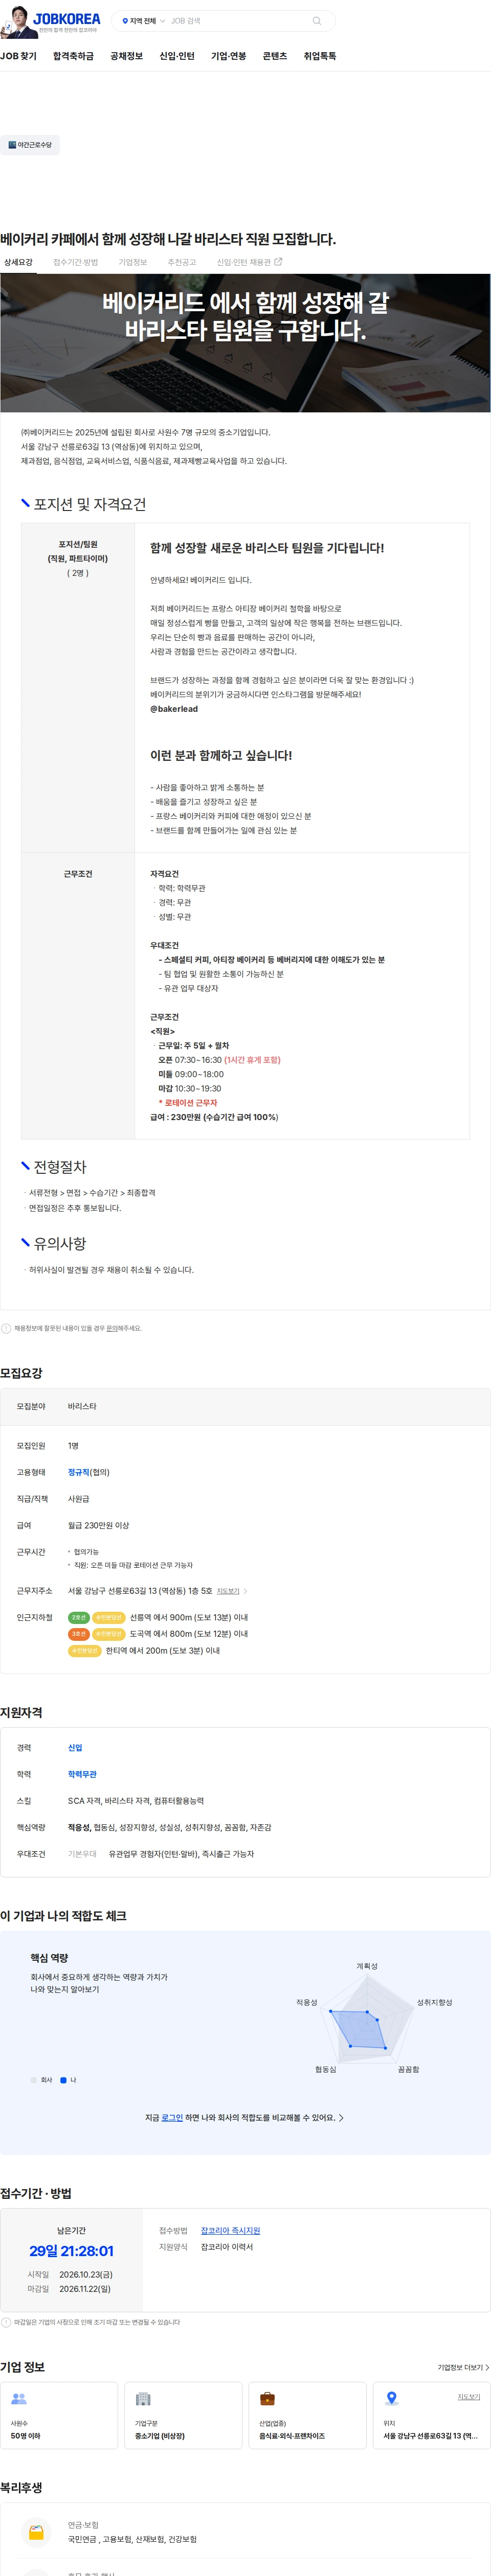Select the 추천공고 tab

click(181, 262)
